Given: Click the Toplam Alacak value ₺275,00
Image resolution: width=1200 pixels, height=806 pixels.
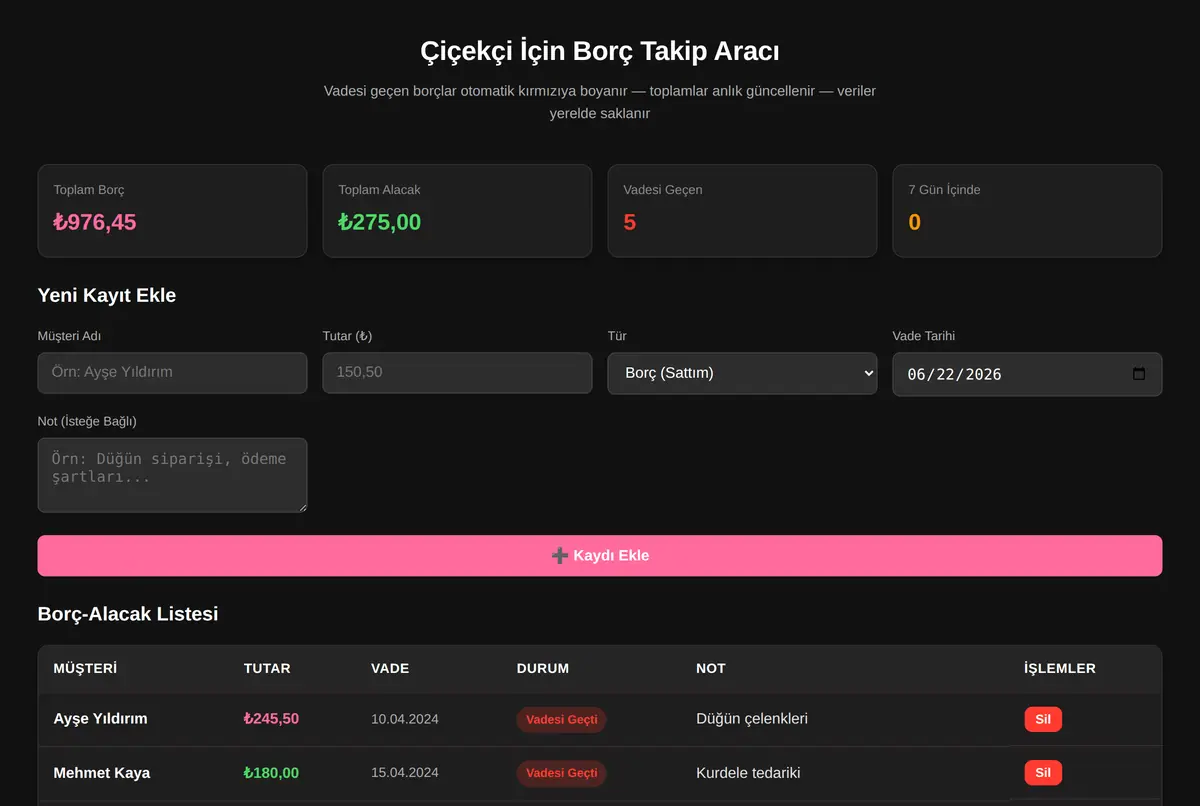Looking at the screenshot, I should (x=380, y=222).
